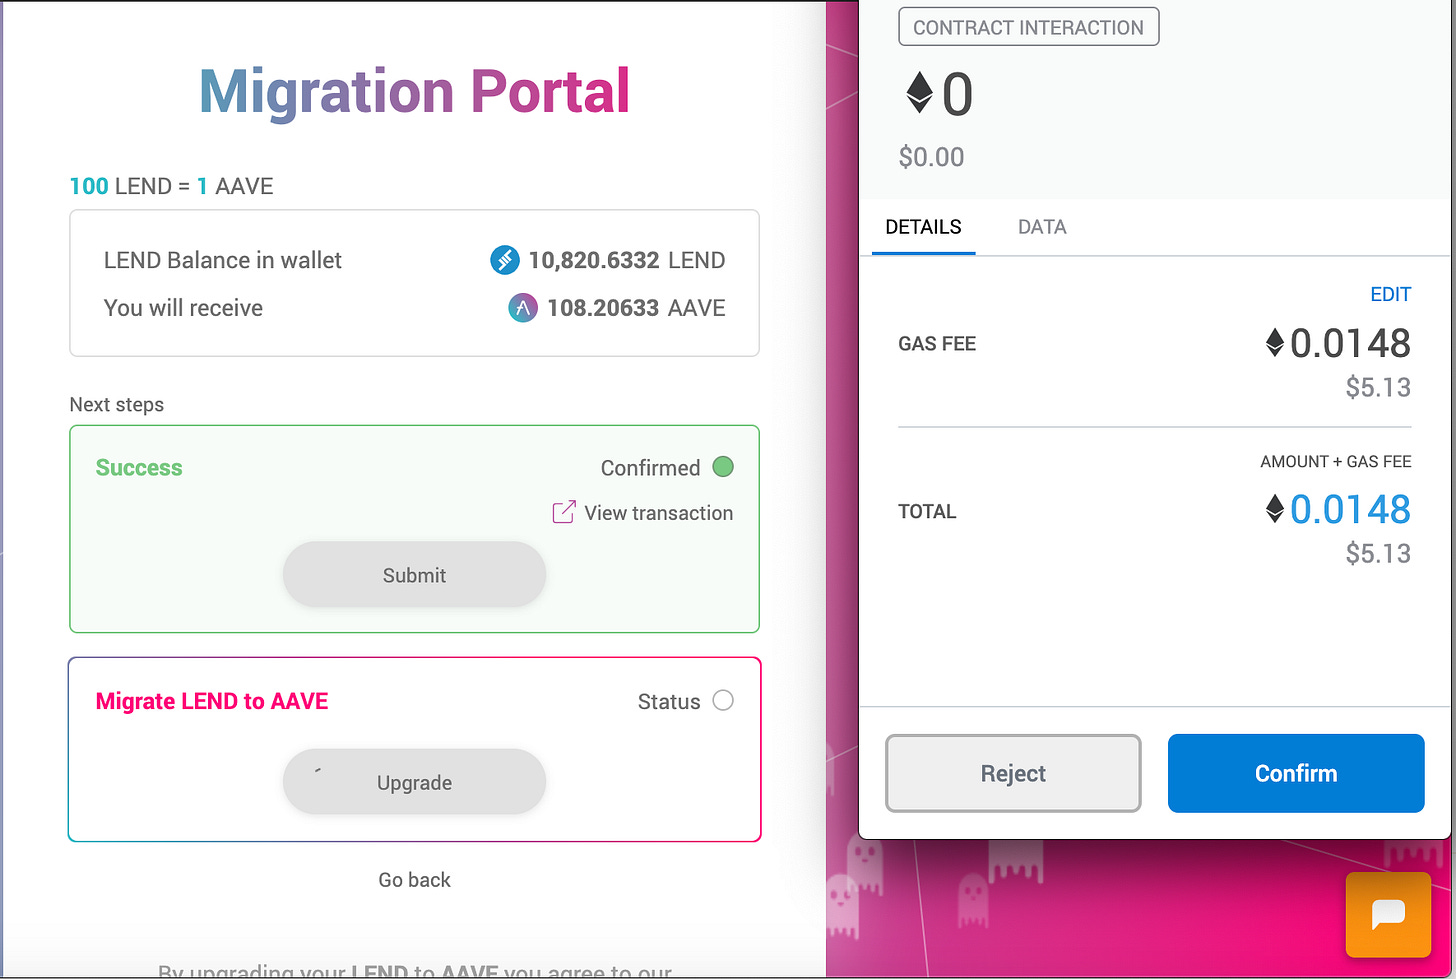
Task: Click the Upgrade button
Action: [x=414, y=782]
